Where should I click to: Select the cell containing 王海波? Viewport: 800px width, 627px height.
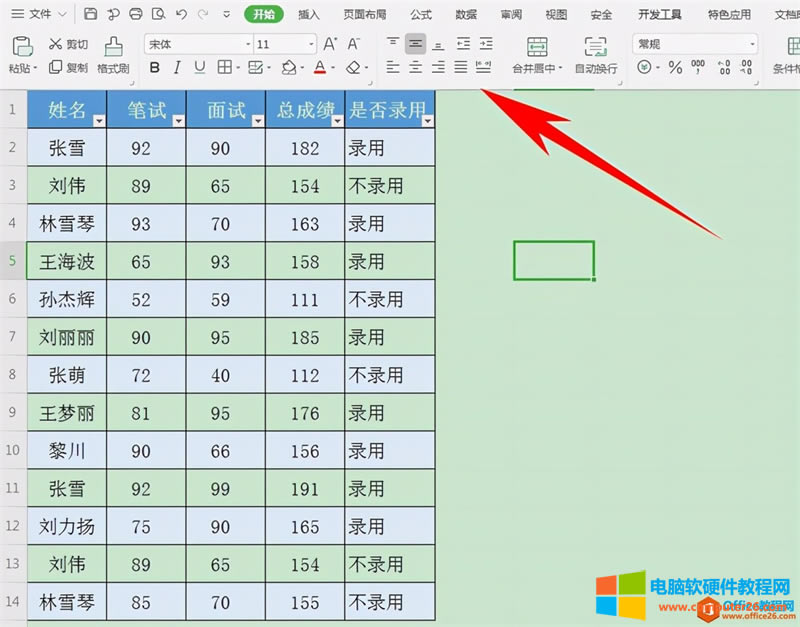(66, 261)
